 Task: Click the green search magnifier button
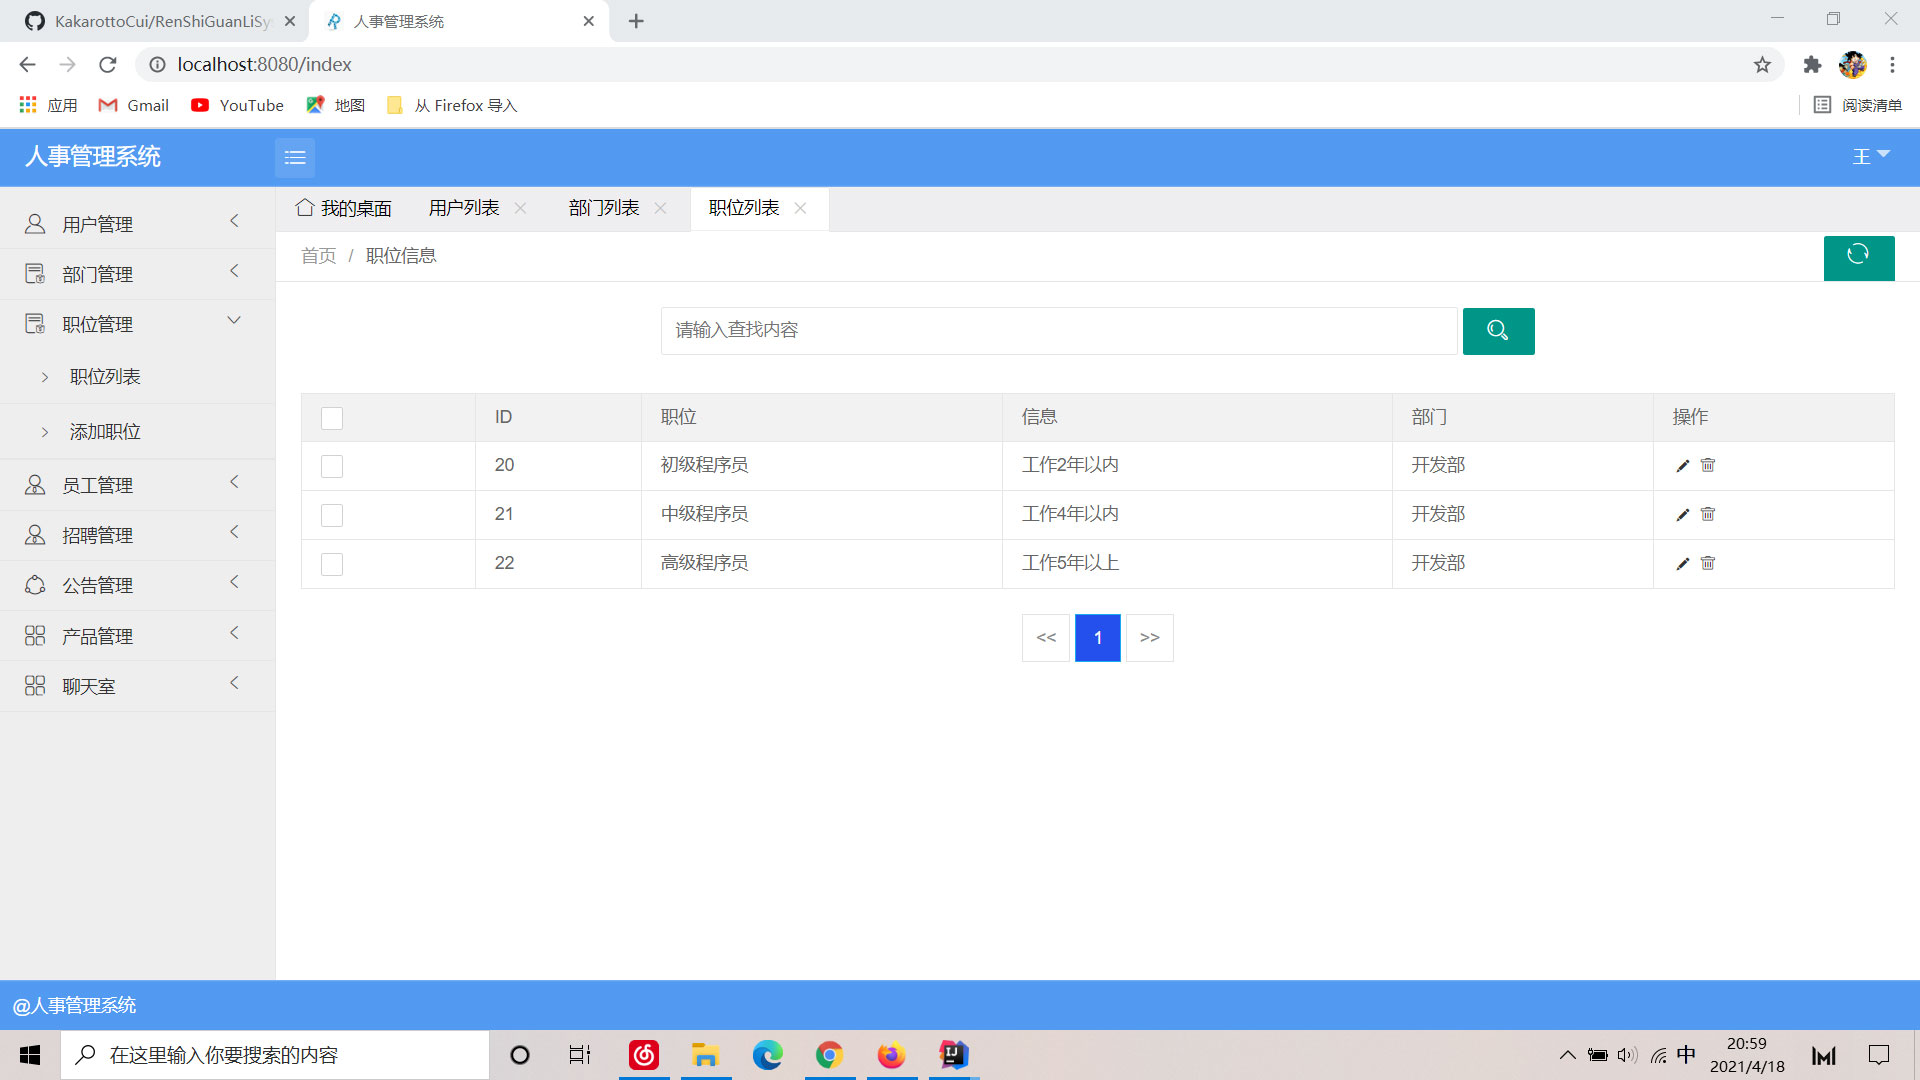1498,331
